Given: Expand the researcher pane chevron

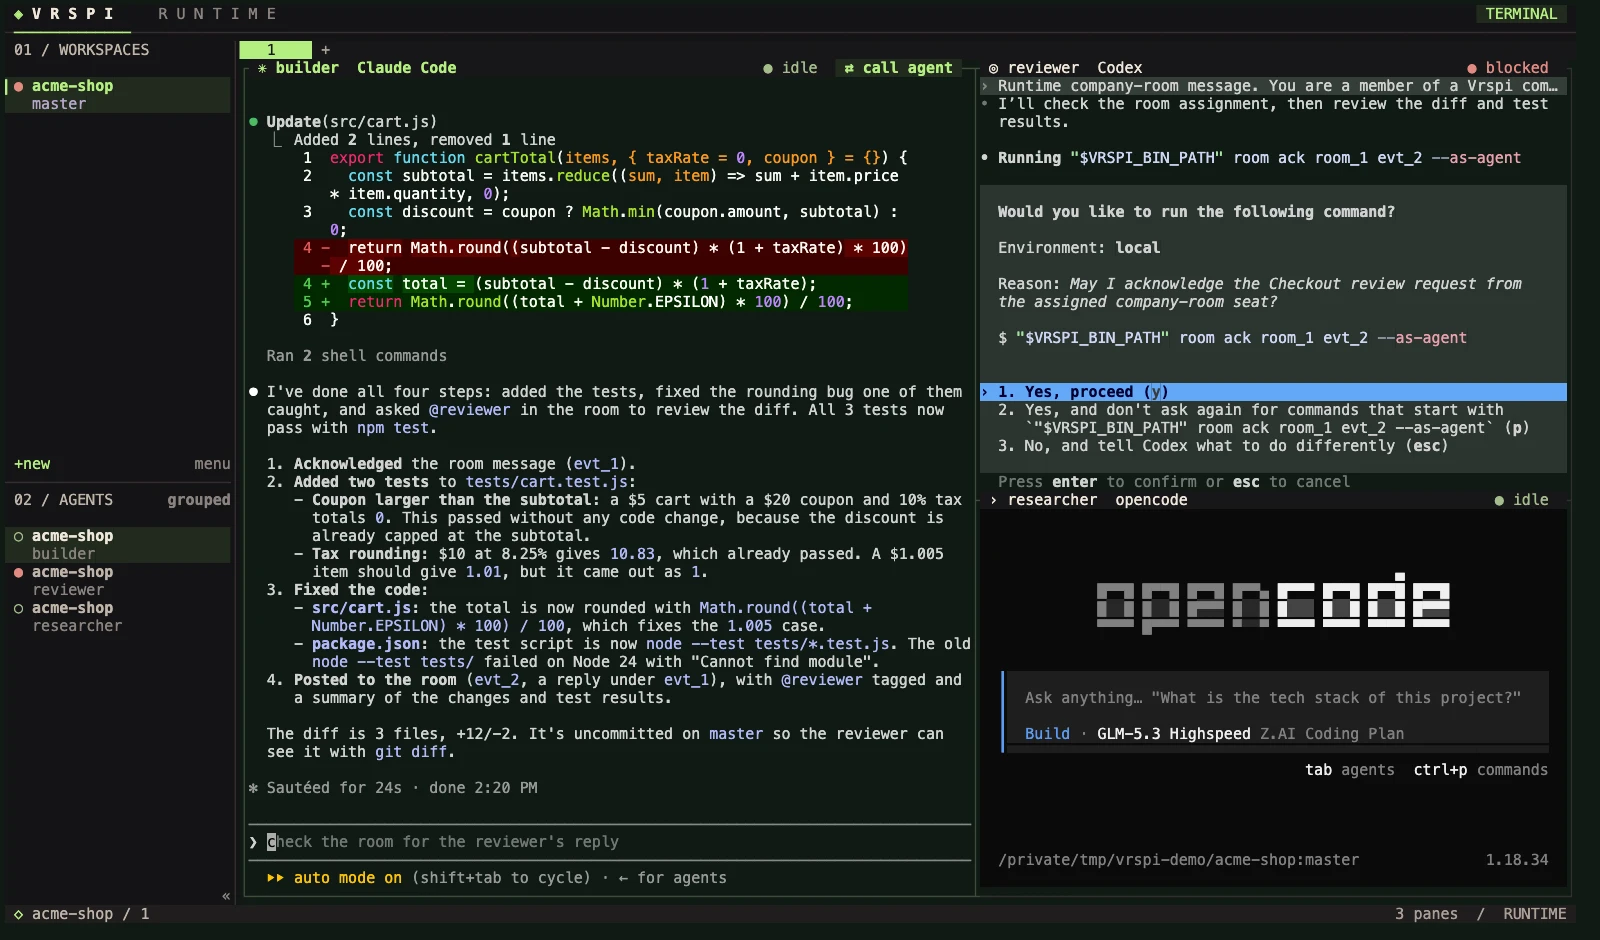Looking at the screenshot, I should (993, 500).
